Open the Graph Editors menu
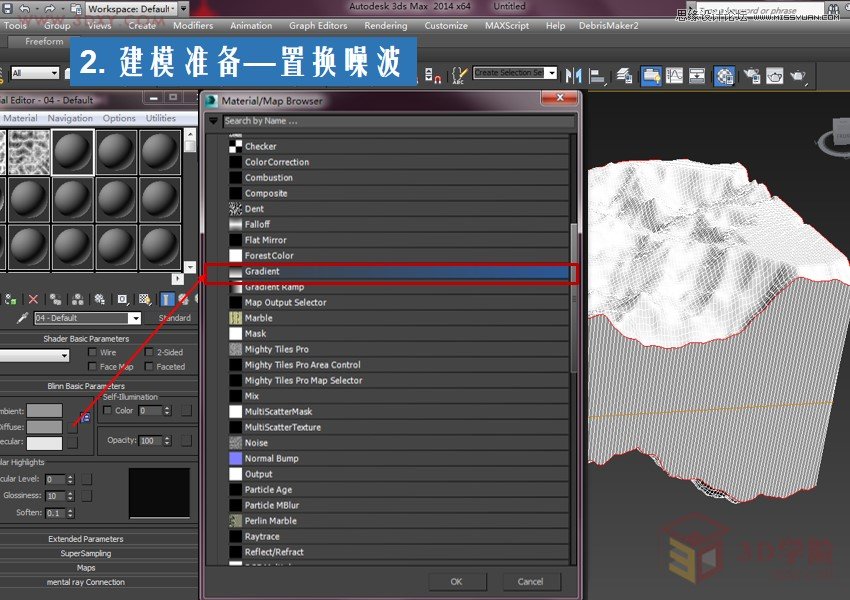850x600 pixels. click(x=318, y=25)
